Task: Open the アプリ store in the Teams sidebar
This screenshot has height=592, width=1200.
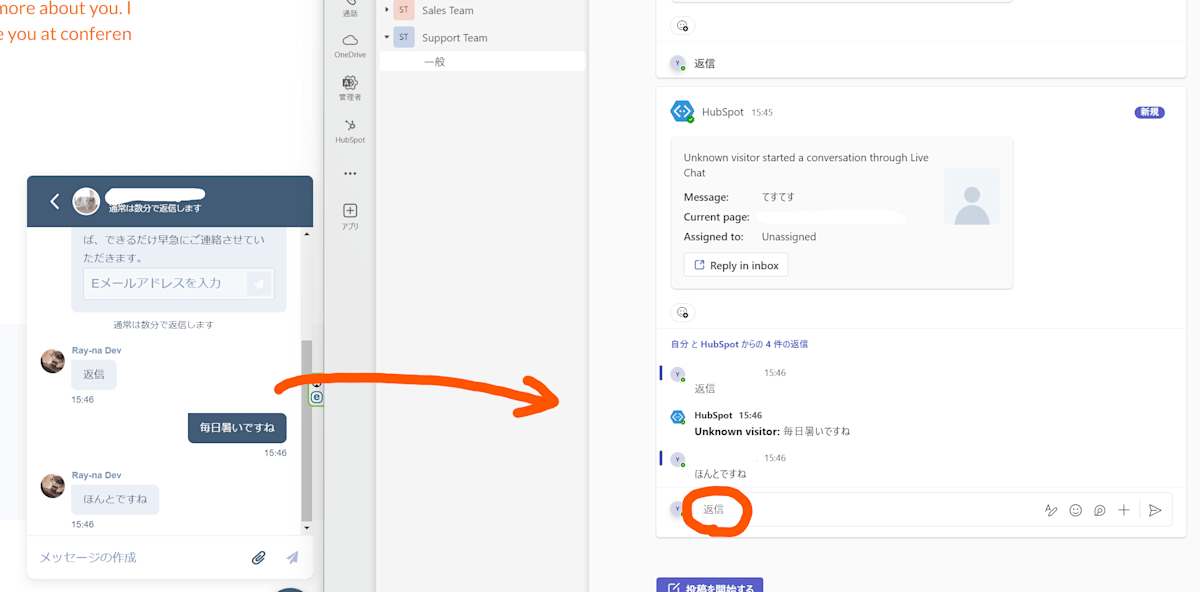Action: click(350, 216)
